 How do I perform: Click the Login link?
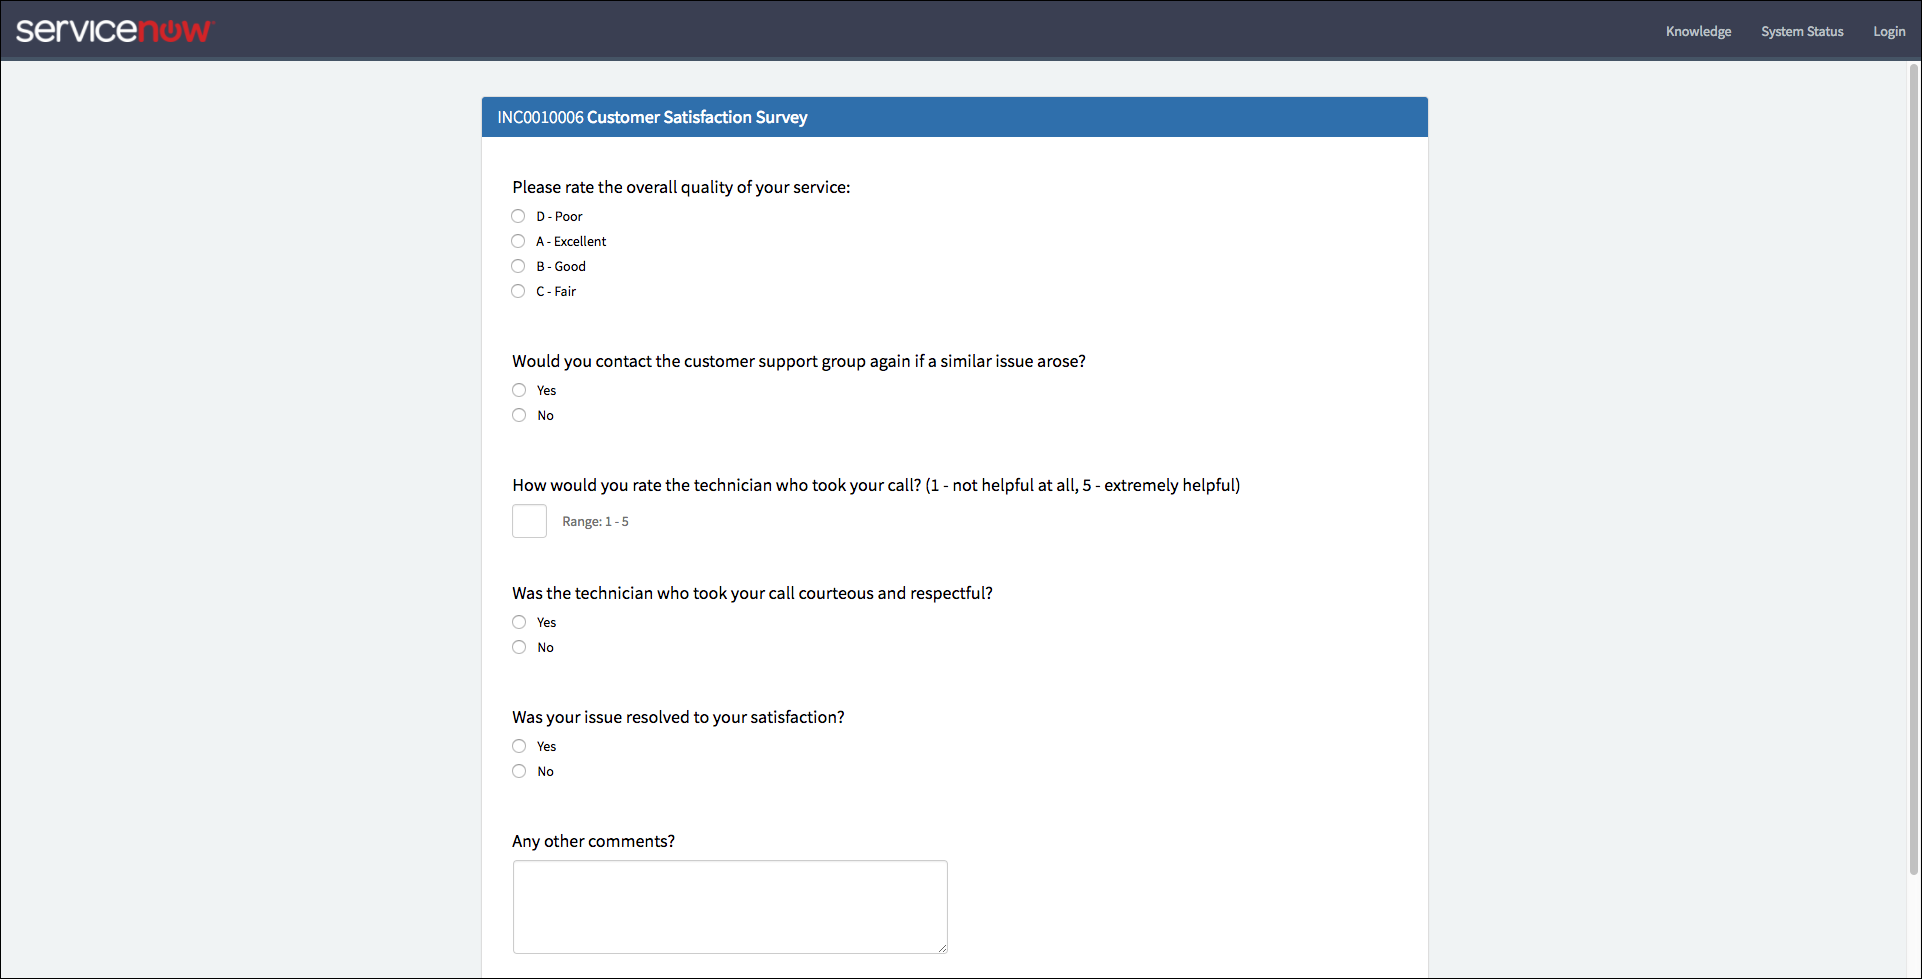[x=1889, y=31]
